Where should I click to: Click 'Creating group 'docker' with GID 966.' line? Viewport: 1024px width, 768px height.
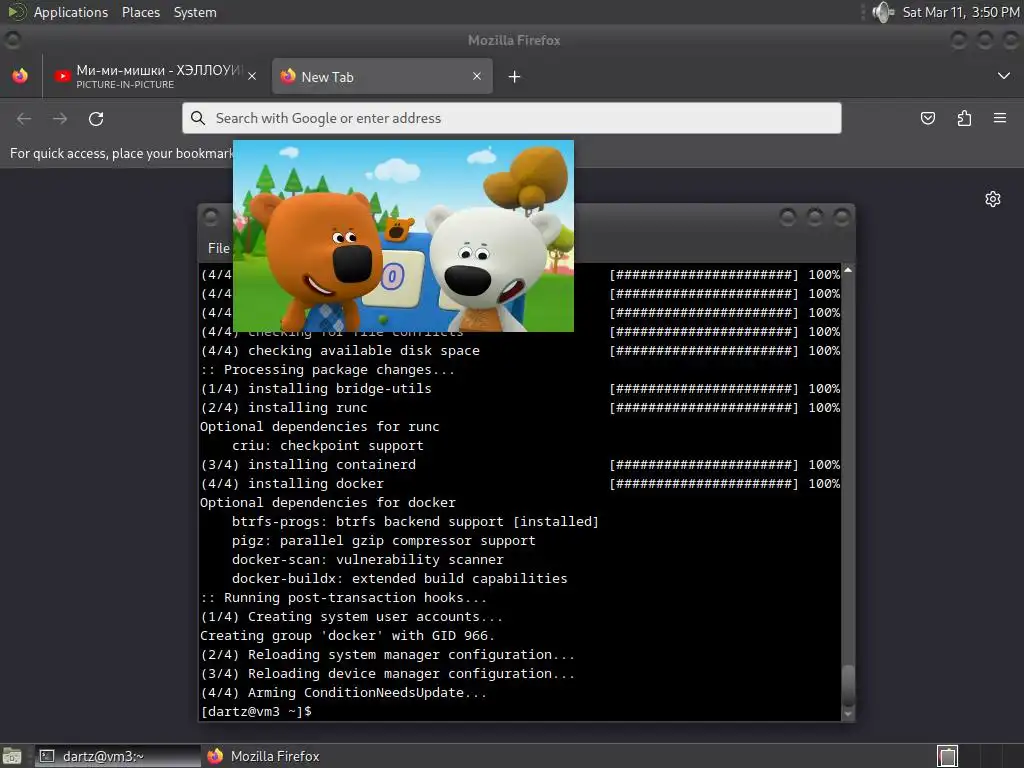pyautogui.click(x=347, y=636)
